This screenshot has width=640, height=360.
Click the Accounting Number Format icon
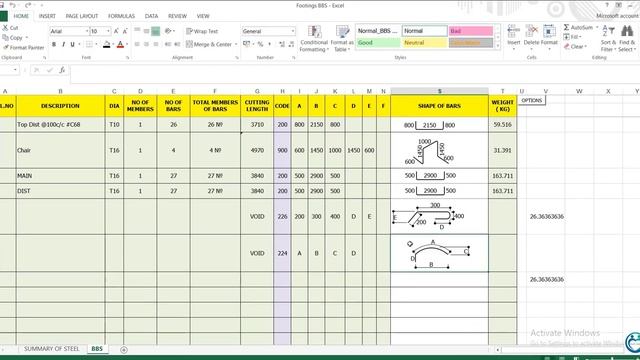(246, 44)
